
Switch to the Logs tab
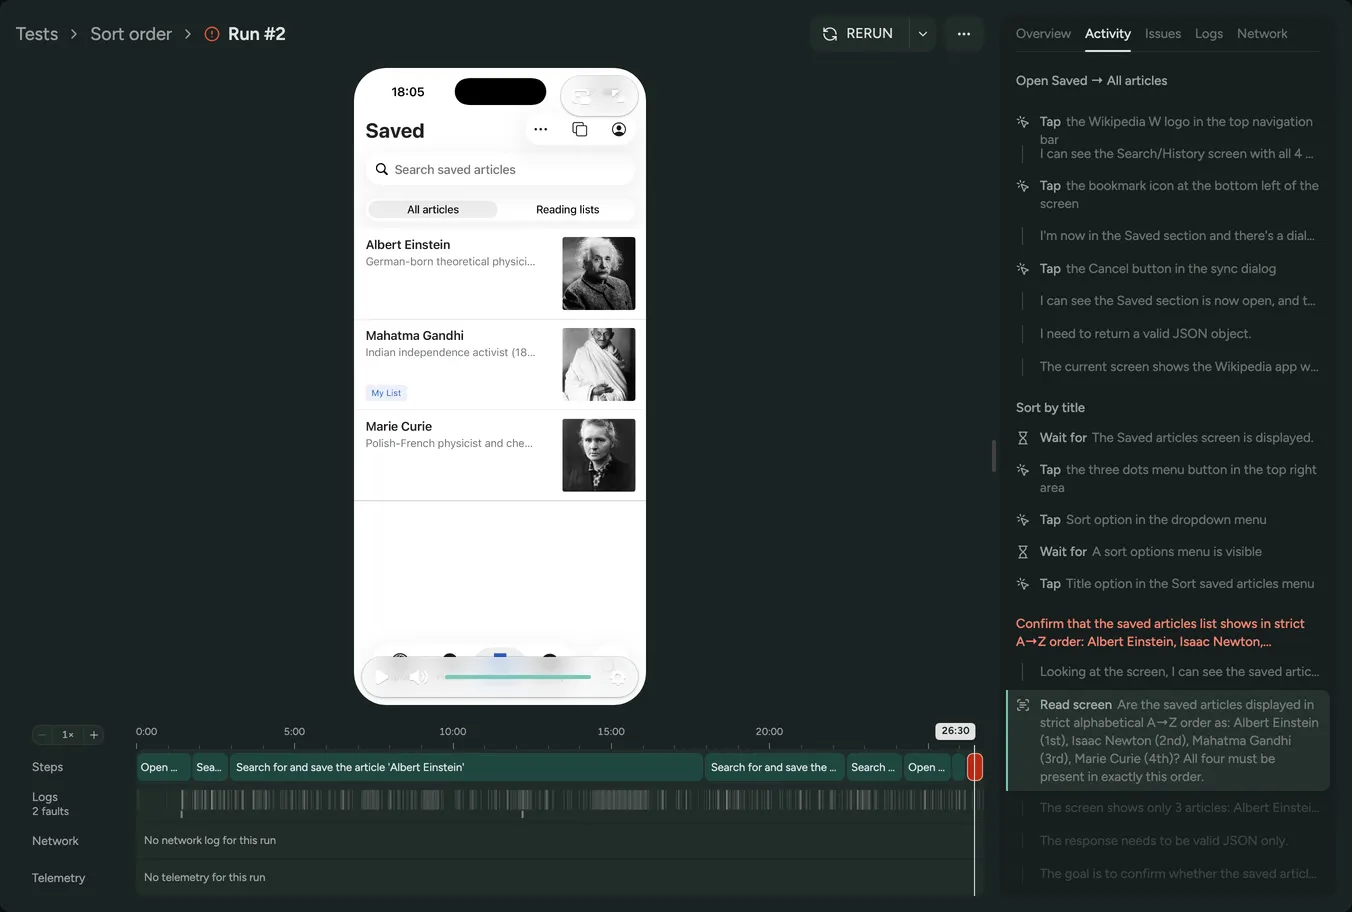pos(1209,33)
